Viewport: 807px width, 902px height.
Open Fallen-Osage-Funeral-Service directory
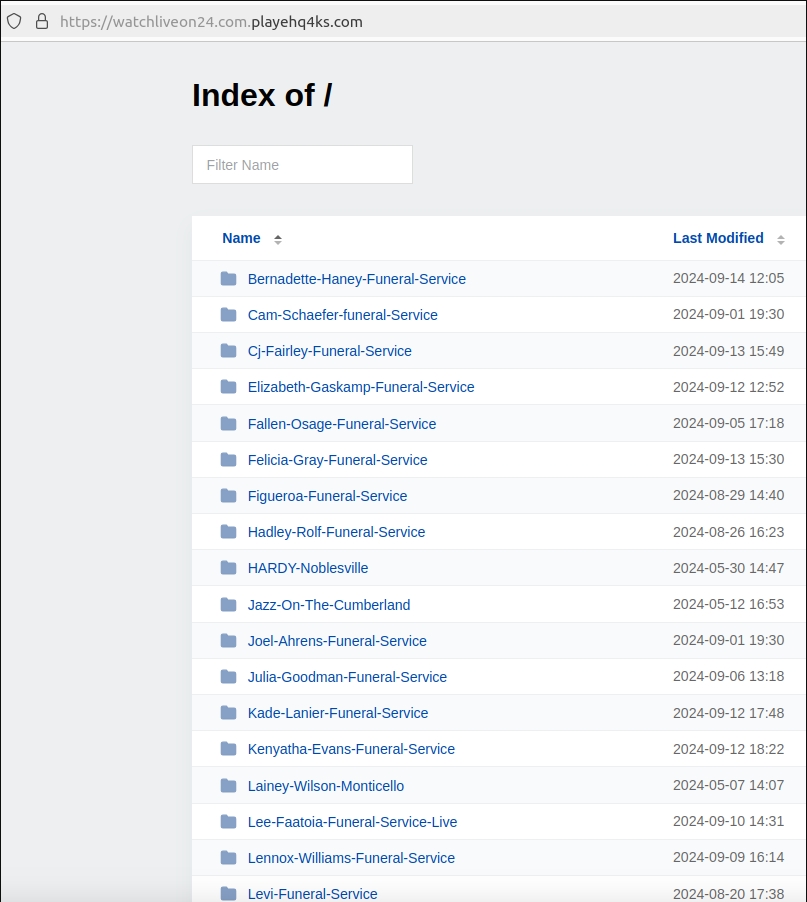tap(342, 424)
